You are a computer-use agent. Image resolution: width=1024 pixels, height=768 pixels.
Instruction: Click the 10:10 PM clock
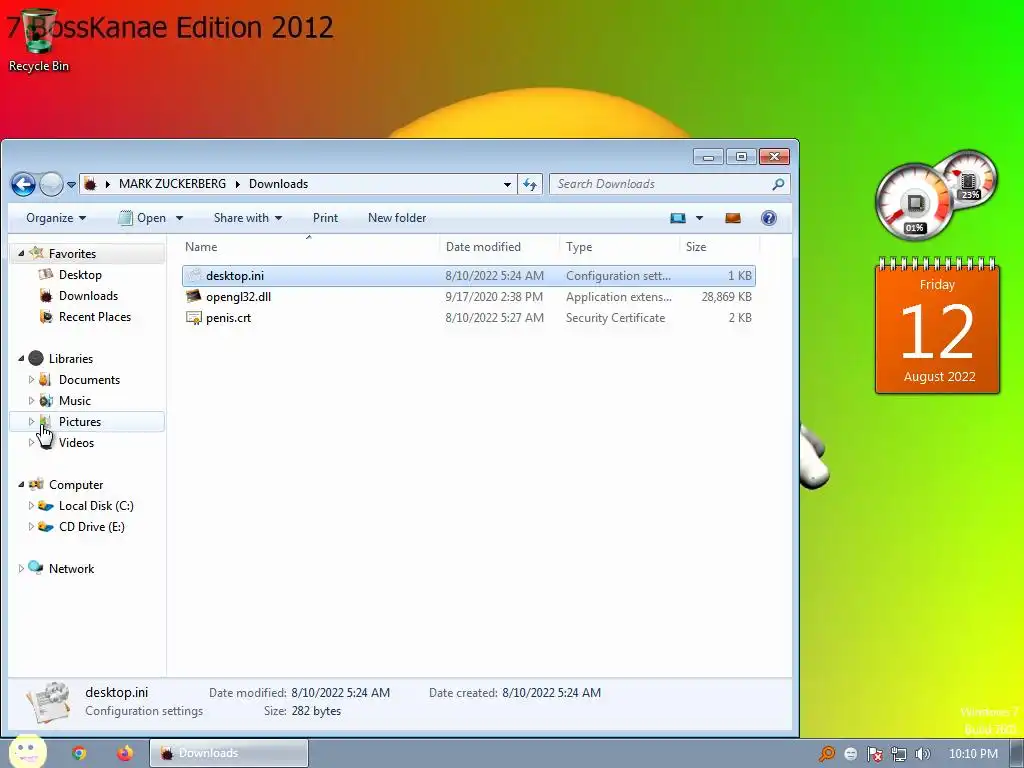tap(973, 754)
